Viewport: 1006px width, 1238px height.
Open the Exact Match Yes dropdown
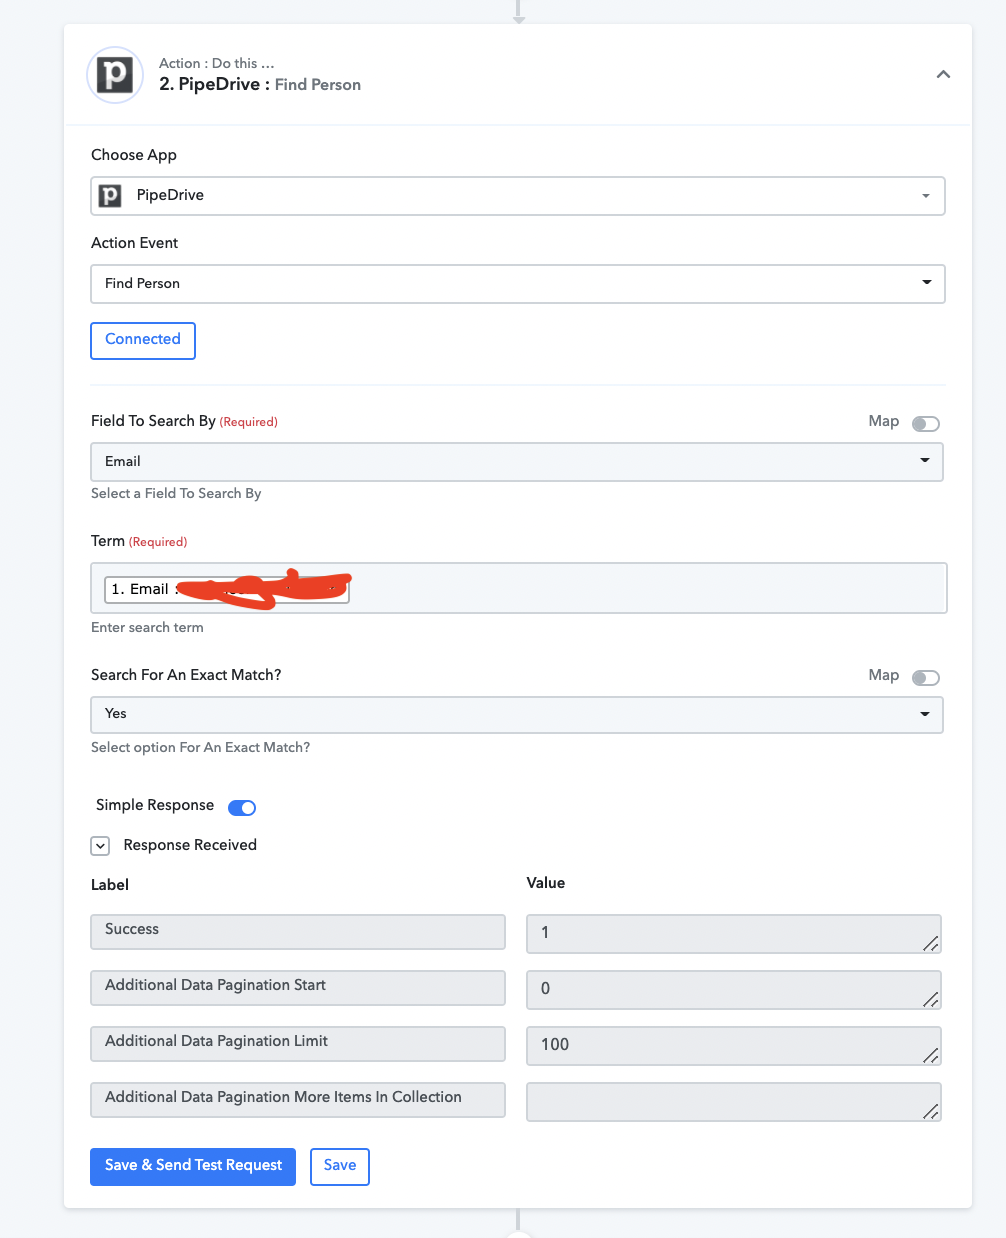click(517, 714)
